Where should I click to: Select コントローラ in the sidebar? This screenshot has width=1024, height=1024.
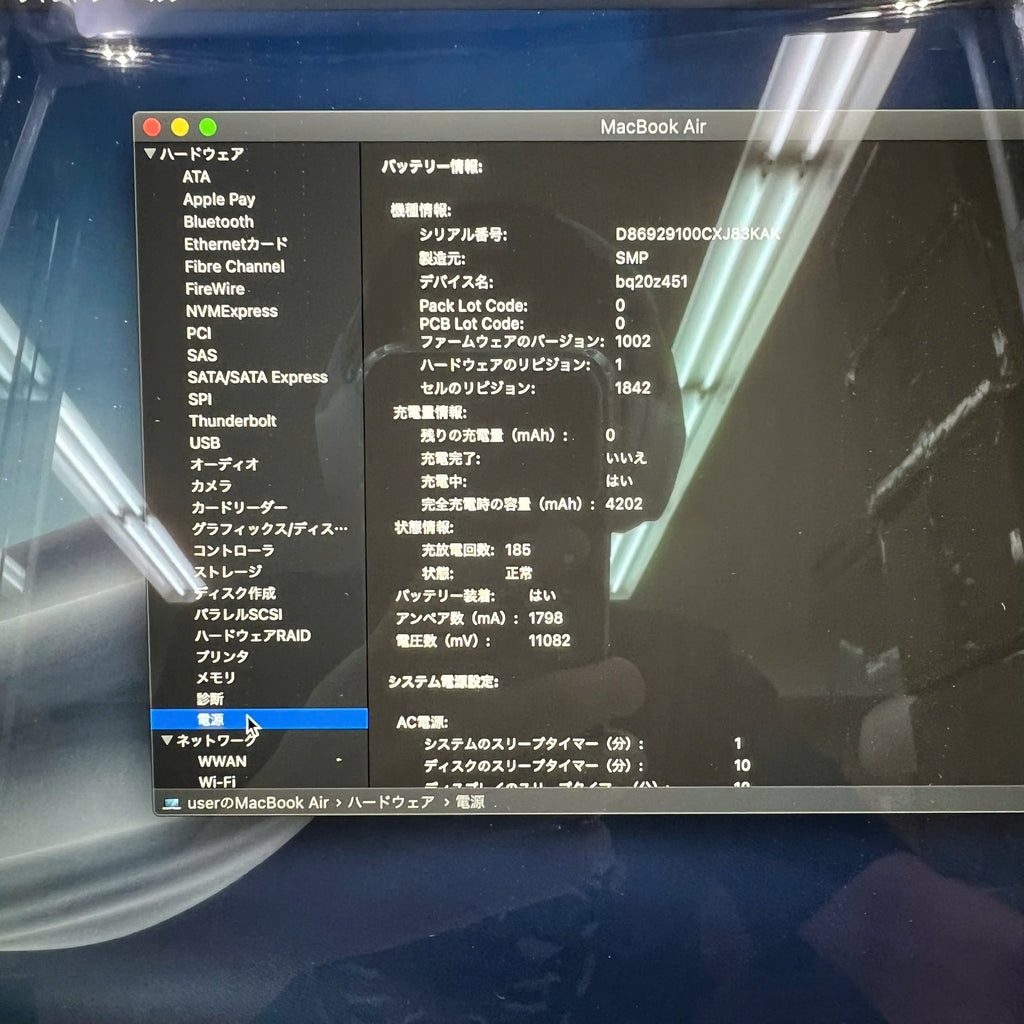(233, 551)
